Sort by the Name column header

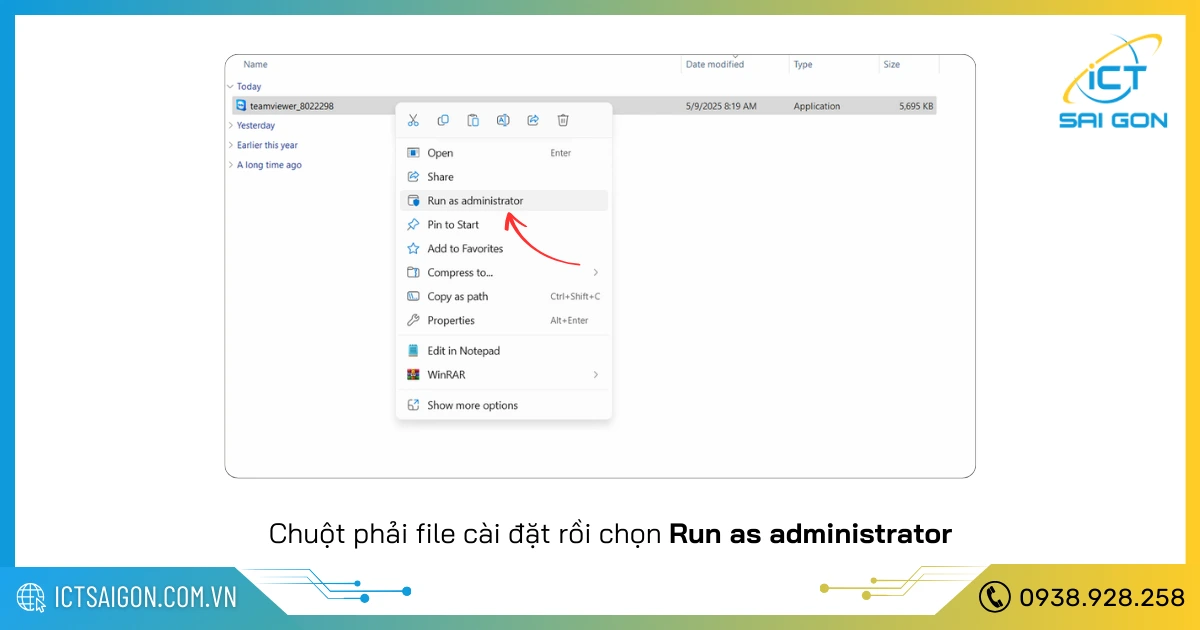tap(255, 65)
